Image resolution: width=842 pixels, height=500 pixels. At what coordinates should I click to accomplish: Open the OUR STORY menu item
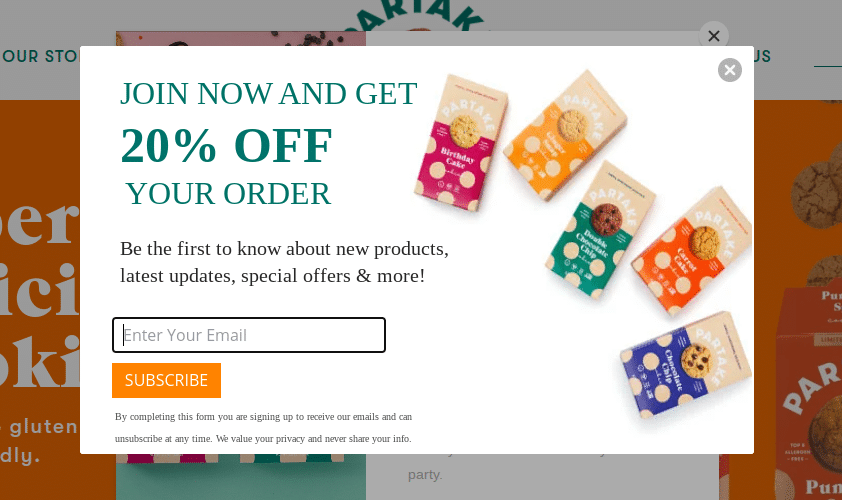pyautogui.click(x=41, y=56)
